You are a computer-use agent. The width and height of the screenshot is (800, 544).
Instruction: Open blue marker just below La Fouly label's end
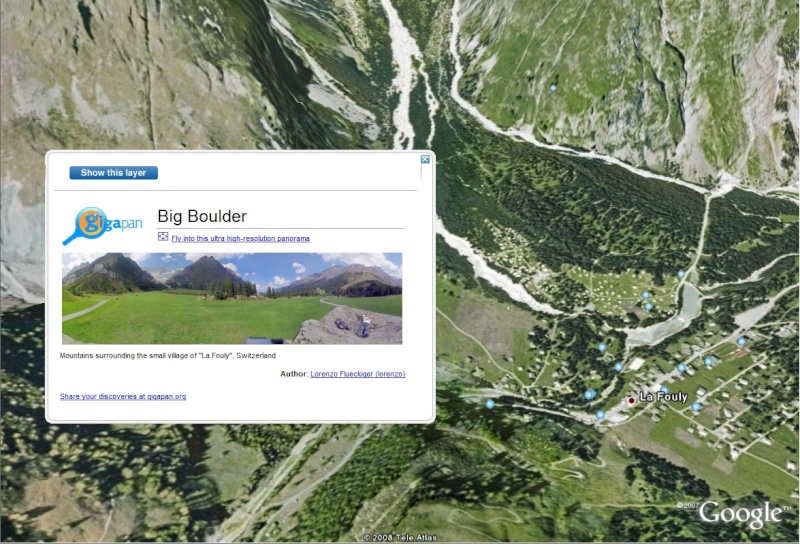[695, 407]
